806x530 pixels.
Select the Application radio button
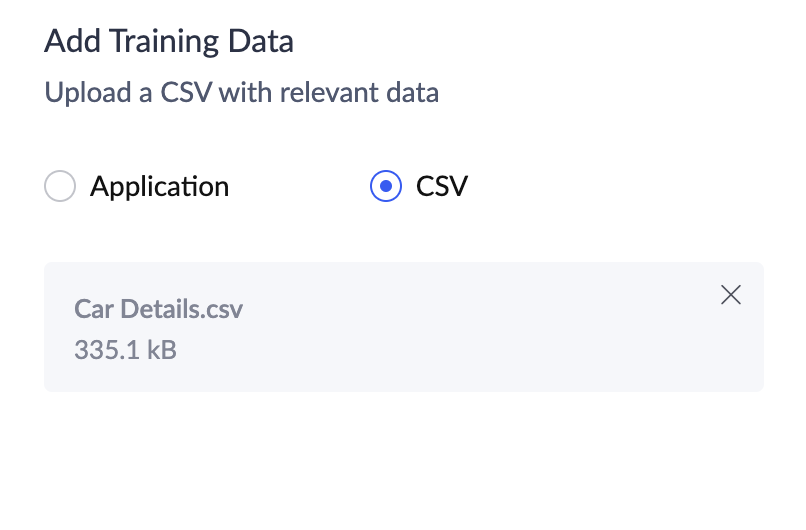[x=61, y=187]
